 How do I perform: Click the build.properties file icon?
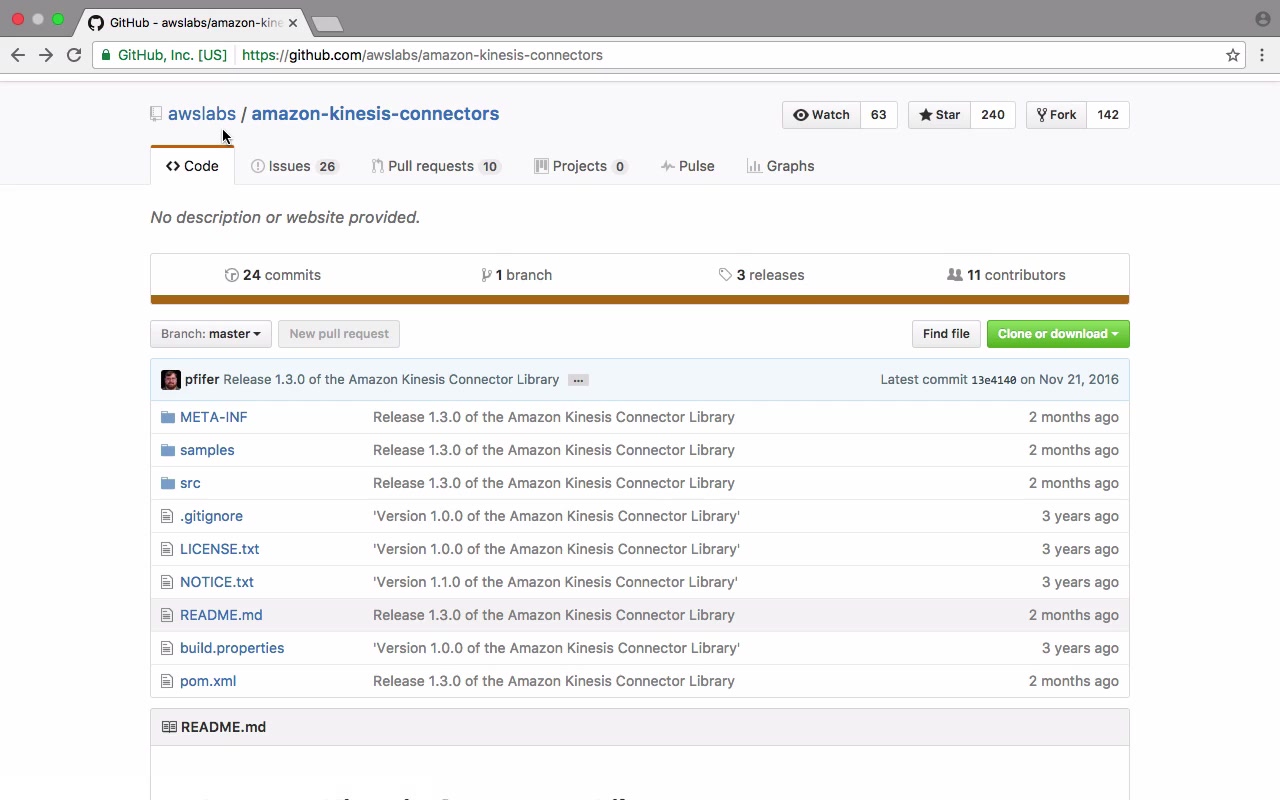(x=167, y=648)
